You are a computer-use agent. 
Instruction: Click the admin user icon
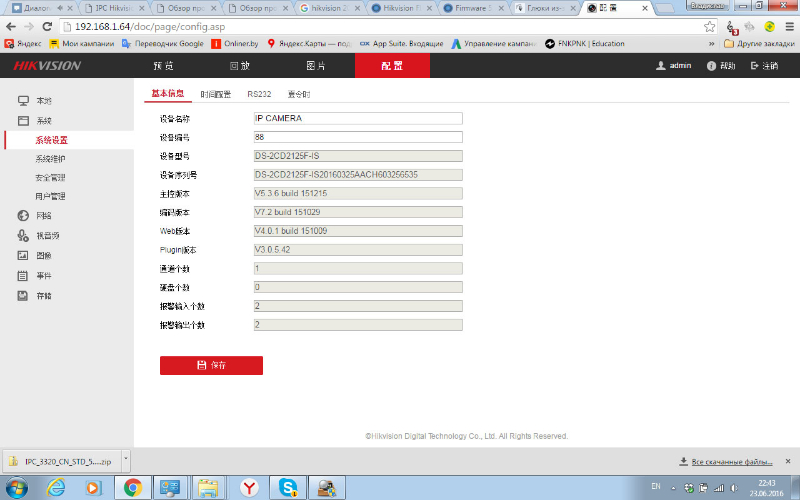coord(661,65)
